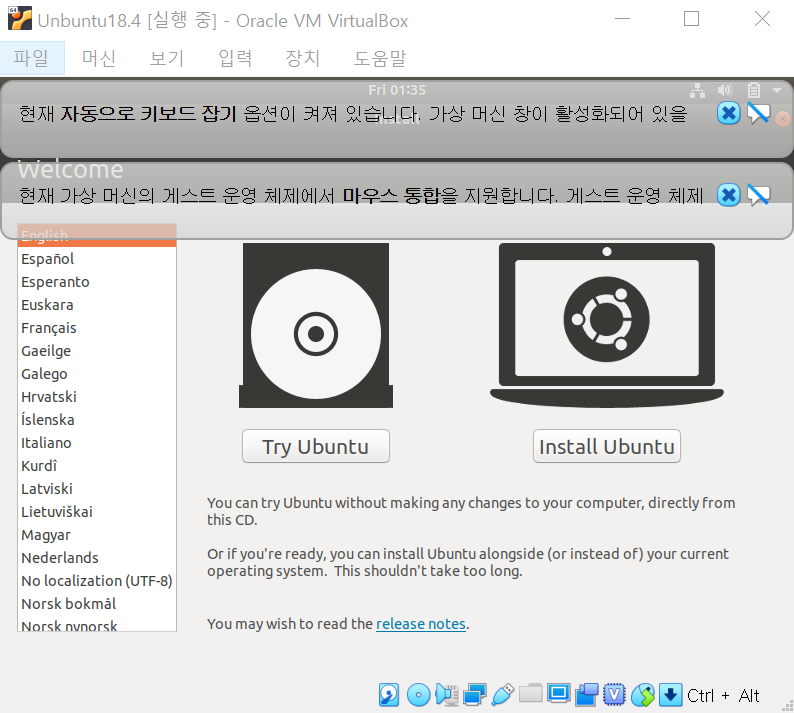Click the Install Ubuntu button

click(607, 446)
